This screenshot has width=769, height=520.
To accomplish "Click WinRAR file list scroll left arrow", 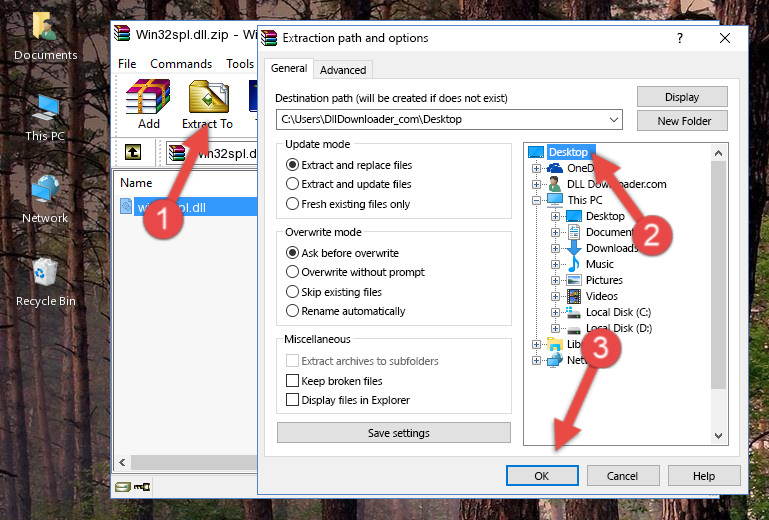I will tap(123, 462).
